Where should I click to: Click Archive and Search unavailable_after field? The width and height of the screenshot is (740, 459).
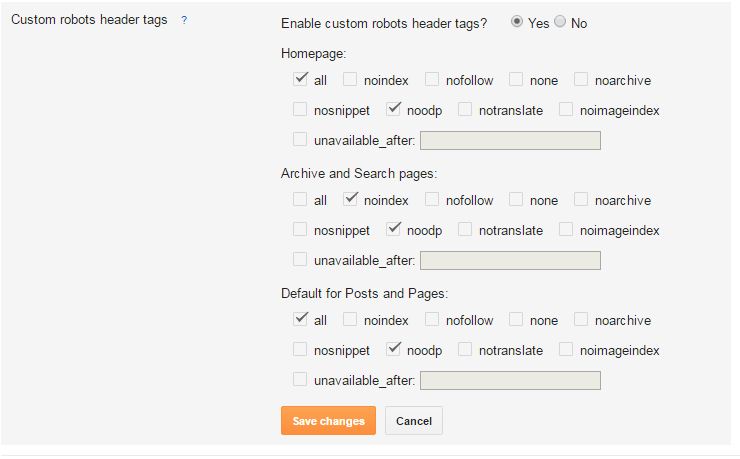coord(510,260)
